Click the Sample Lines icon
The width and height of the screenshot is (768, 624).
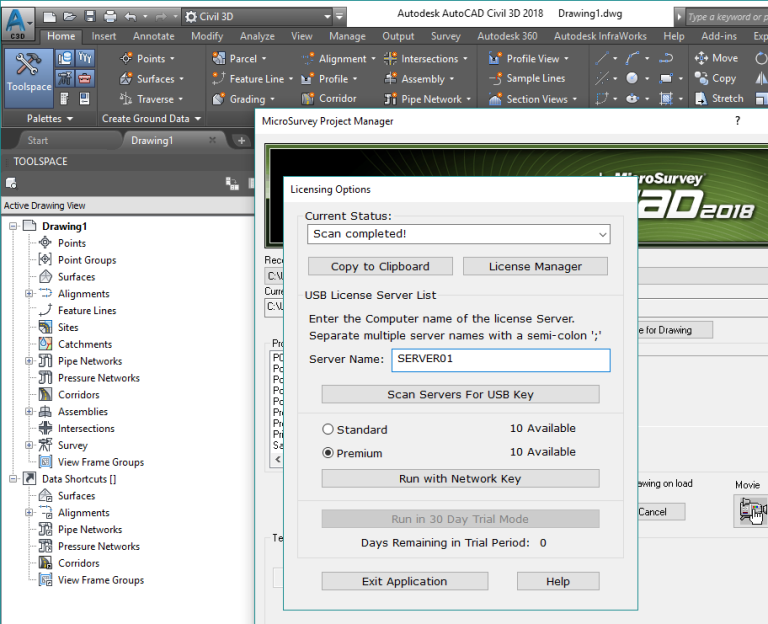pos(494,79)
